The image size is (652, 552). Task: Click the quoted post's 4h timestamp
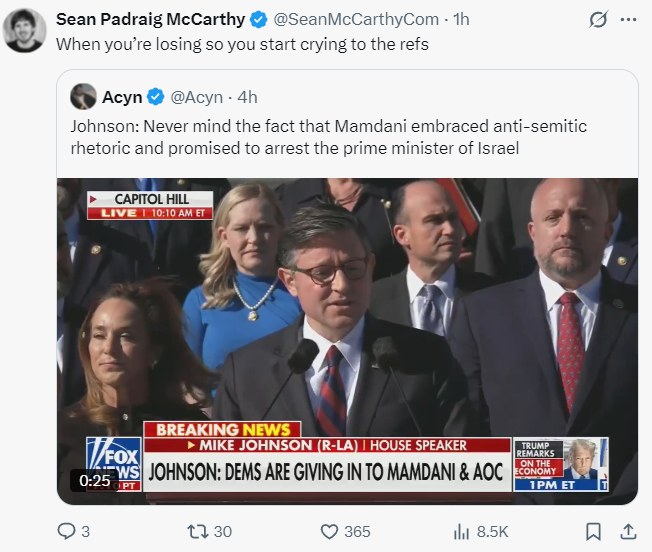pos(247,97)
